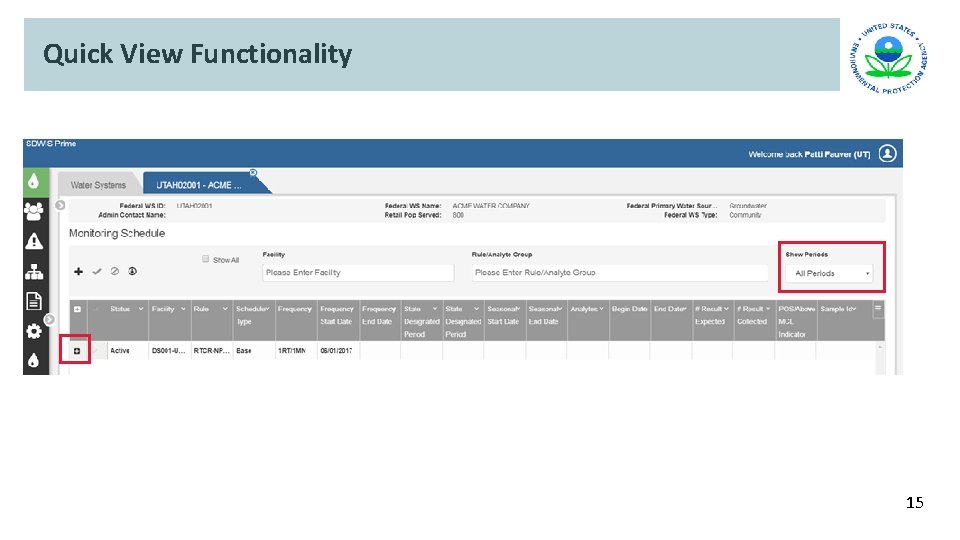The height and width of the screenshot is (540, 960).
Task: Expand the sidebar with circular arrow
Action: point(50,319)
